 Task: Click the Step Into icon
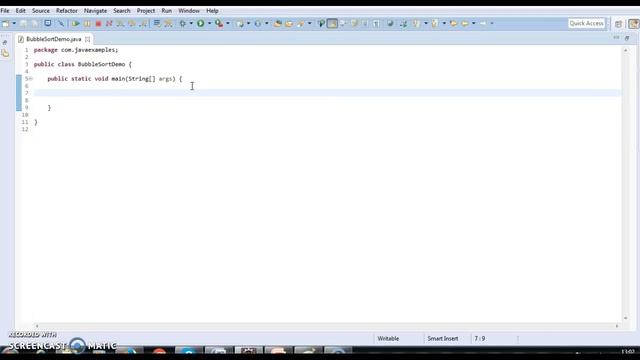(x=120, y=24)
